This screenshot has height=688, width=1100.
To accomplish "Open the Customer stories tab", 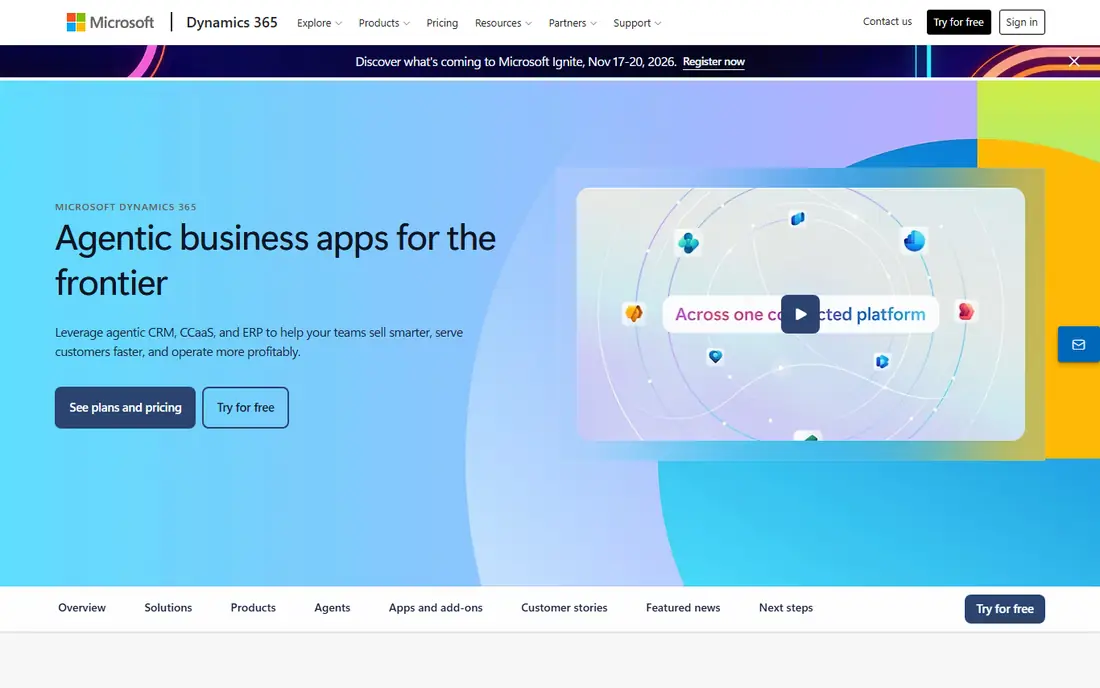I will click(564, 608).
